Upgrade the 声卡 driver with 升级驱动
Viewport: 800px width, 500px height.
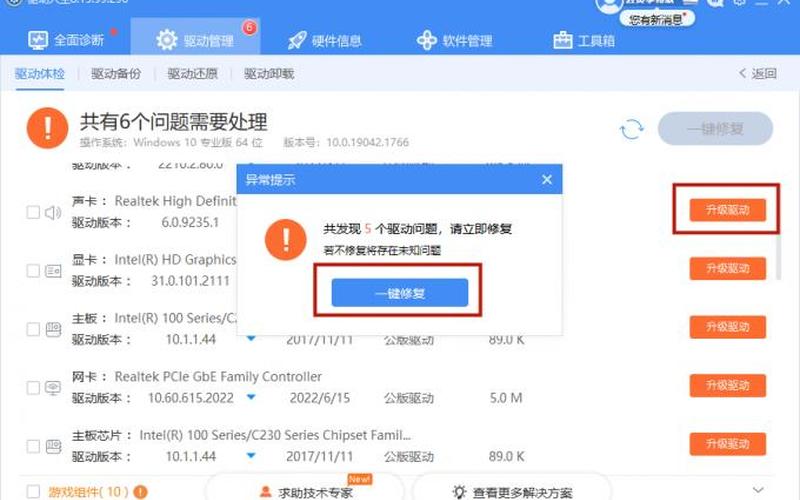[x=728, y=210]
